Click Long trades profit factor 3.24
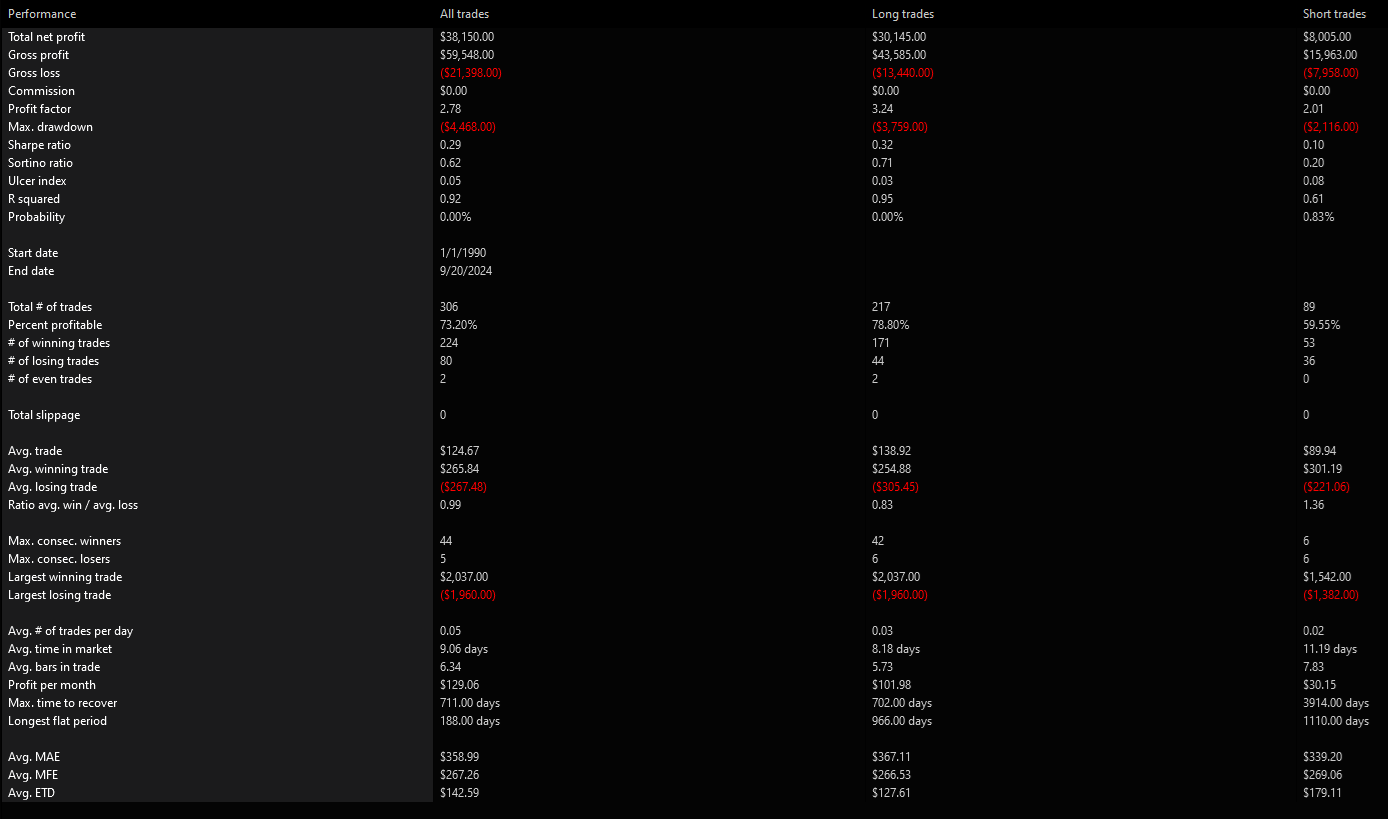 pyautogui.click(x=882, y=109)
